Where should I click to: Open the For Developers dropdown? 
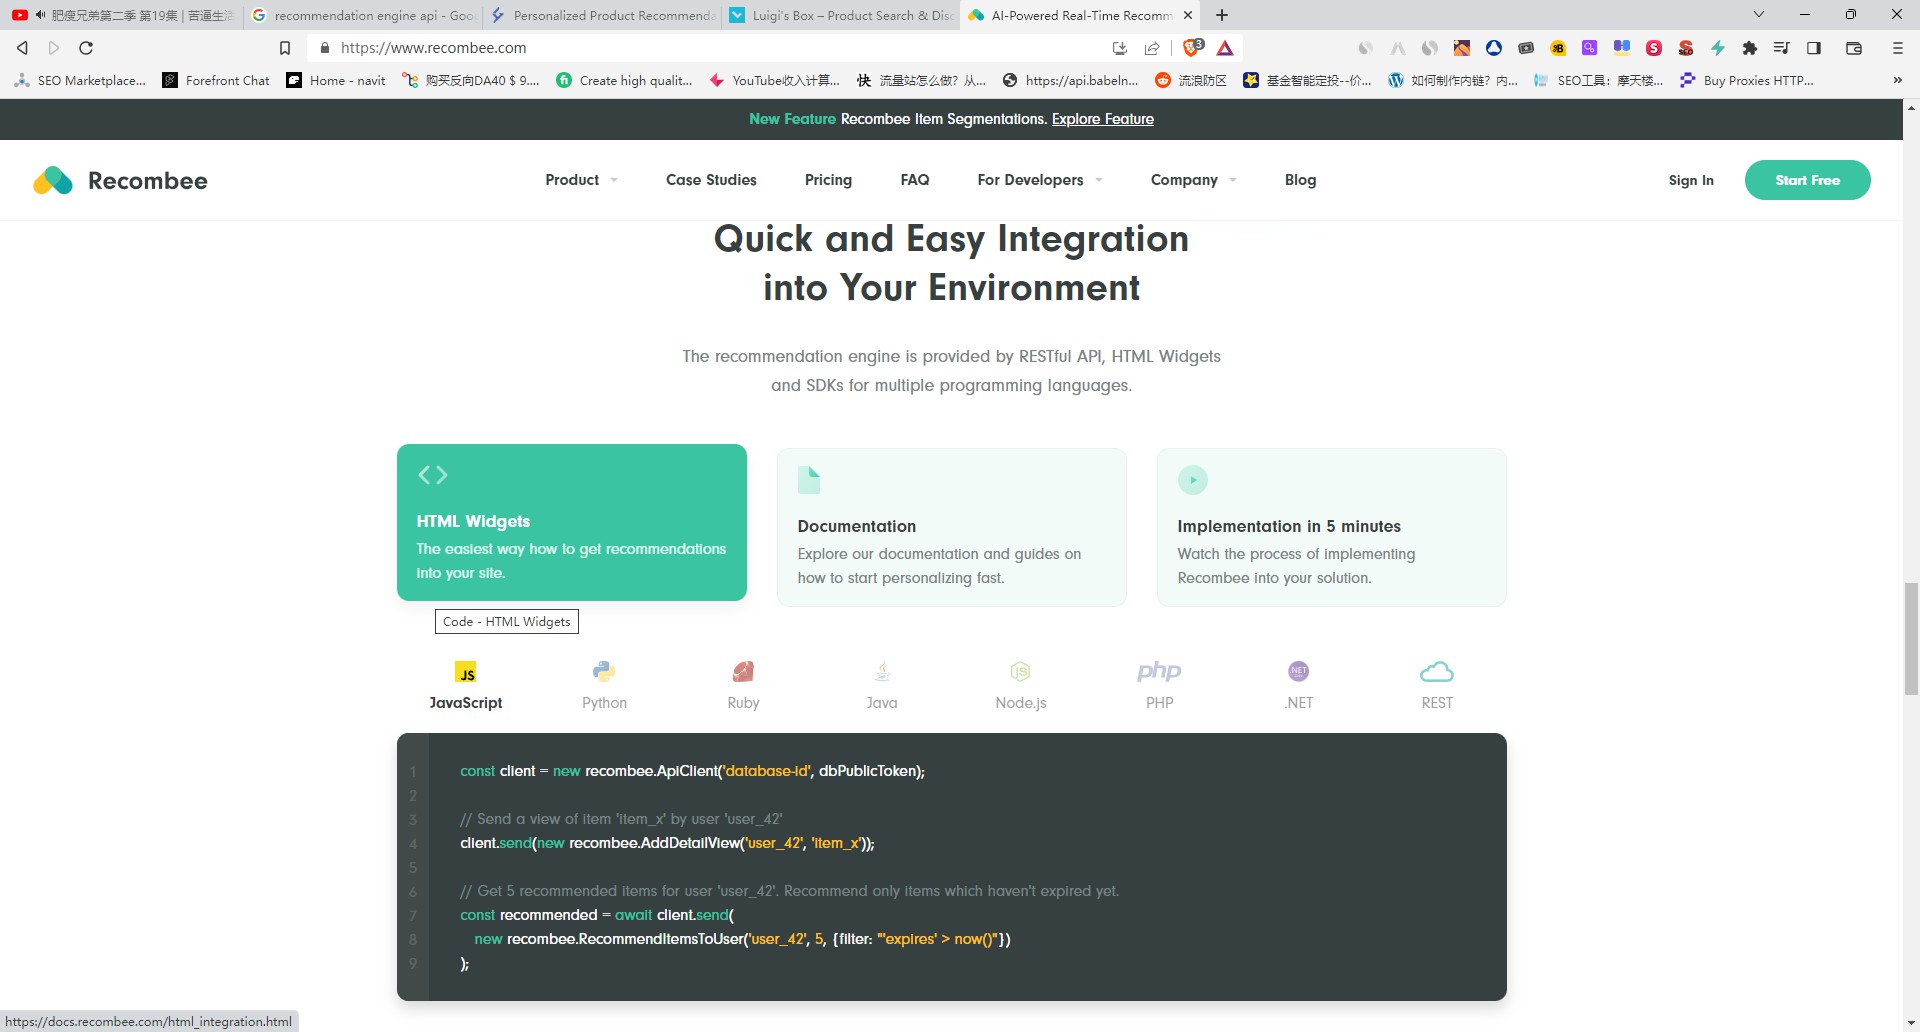1039,180
